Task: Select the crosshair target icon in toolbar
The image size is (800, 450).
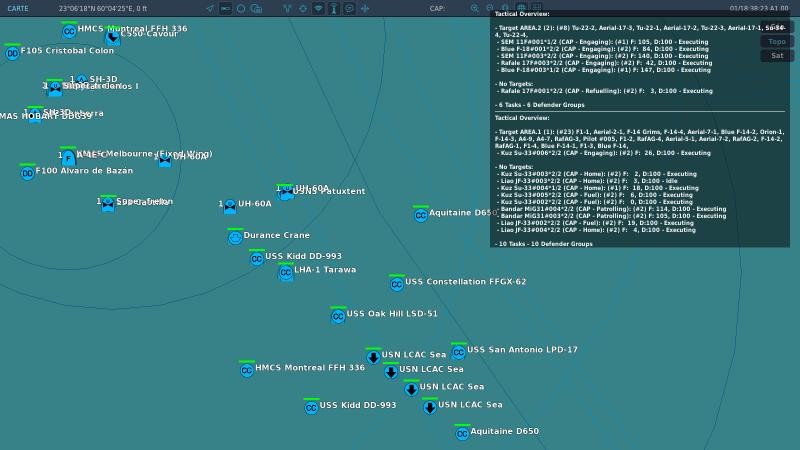Action: 303,8
